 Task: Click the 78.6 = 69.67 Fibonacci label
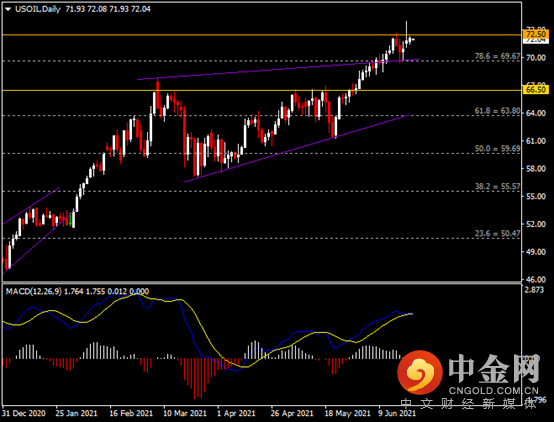497,56
